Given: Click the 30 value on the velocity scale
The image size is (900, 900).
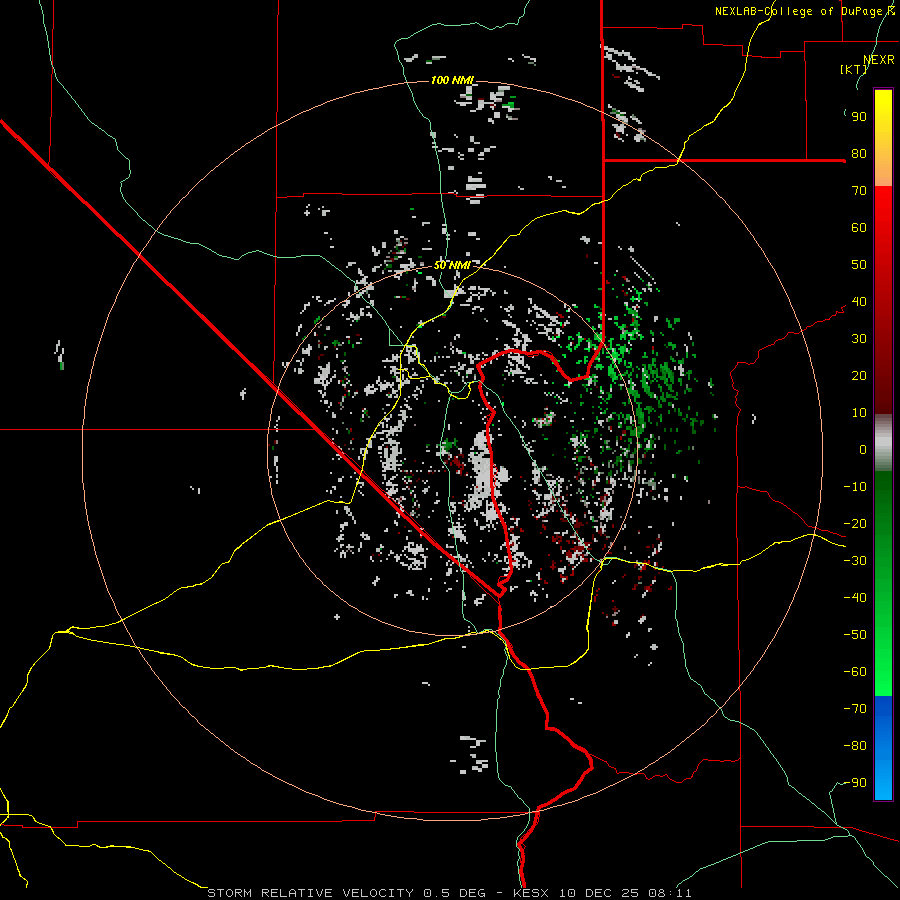Looking at the screenshot, I should [859, 339].
